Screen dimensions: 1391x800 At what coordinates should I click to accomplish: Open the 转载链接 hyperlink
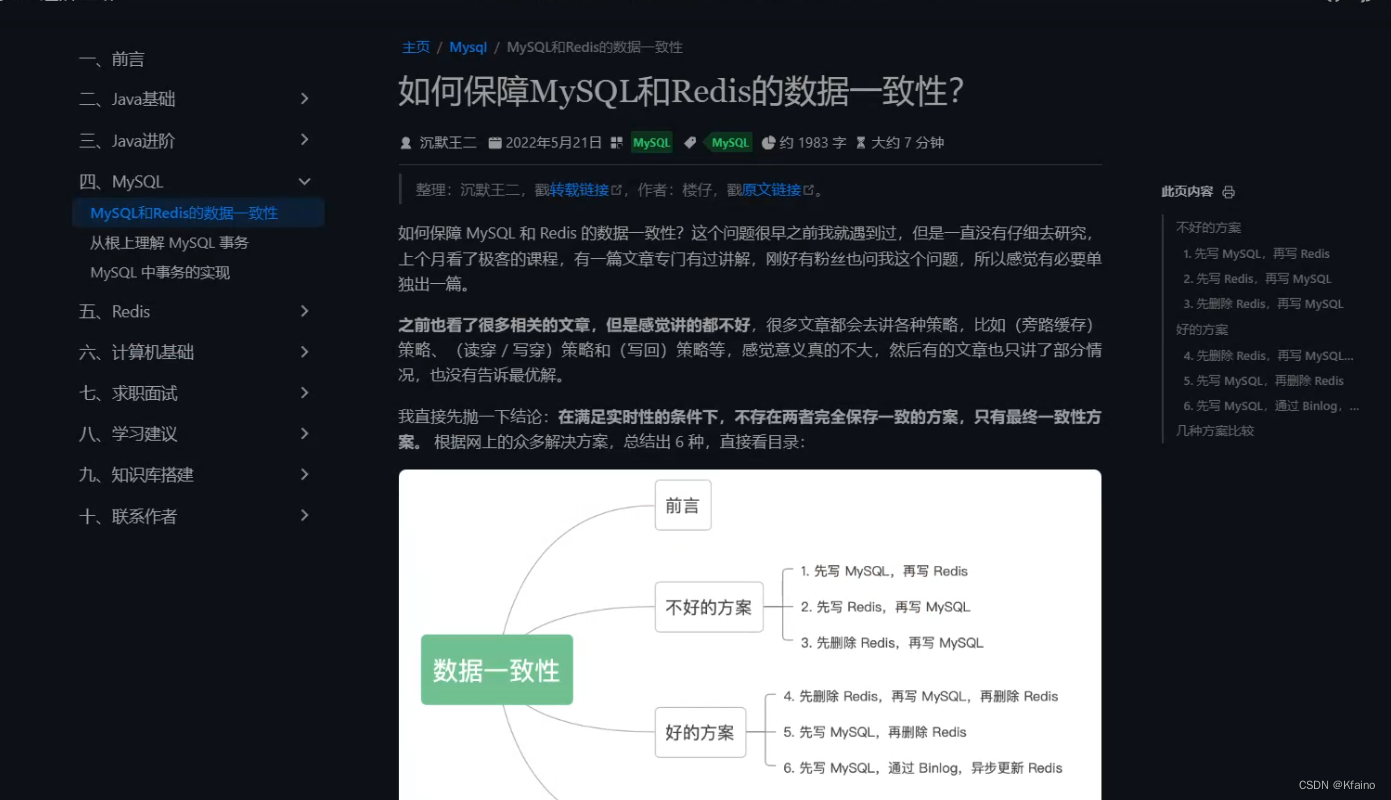click(579, 190)
